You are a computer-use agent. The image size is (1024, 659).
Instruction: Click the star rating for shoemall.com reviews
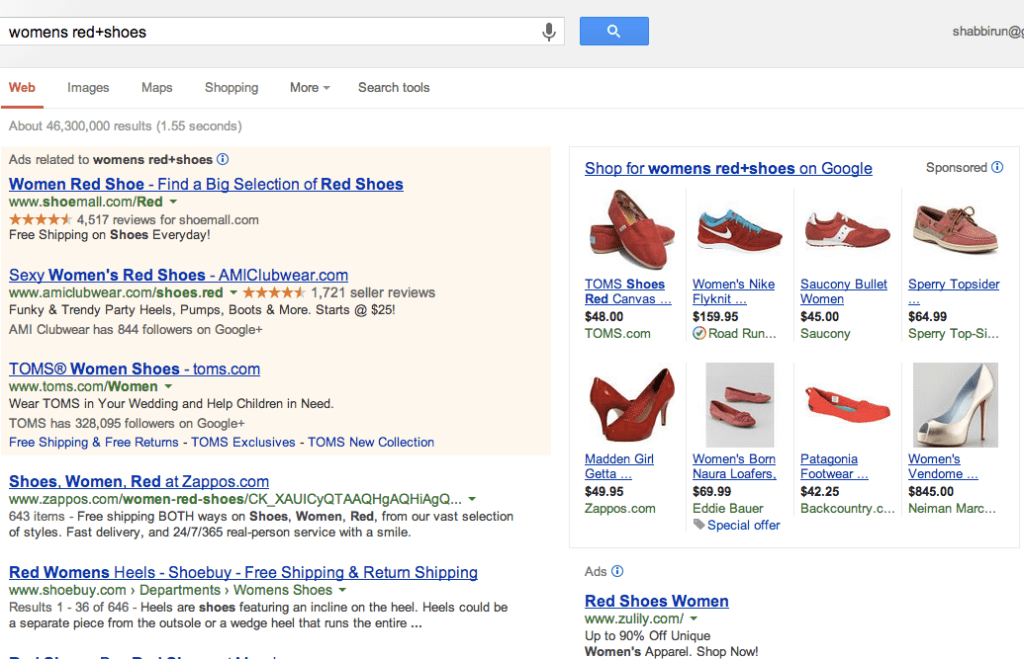click(x=40, y=219)
